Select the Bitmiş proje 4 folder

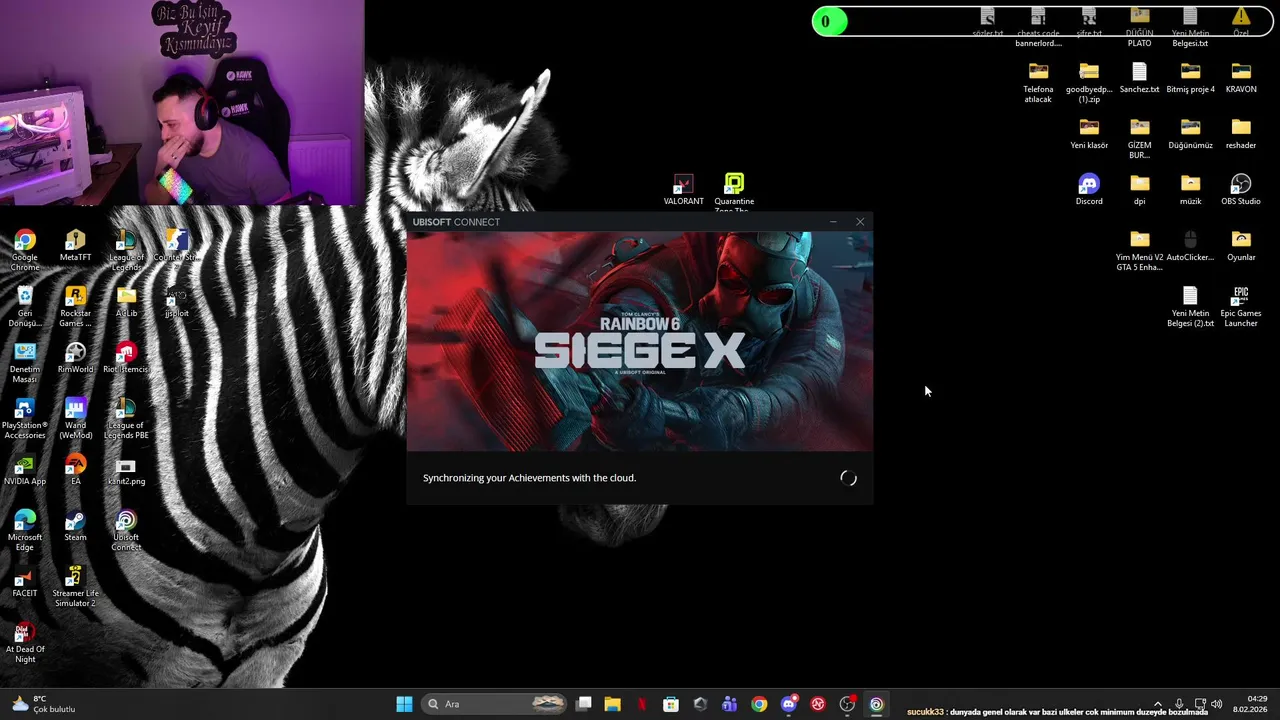[x=1190, y=77]
